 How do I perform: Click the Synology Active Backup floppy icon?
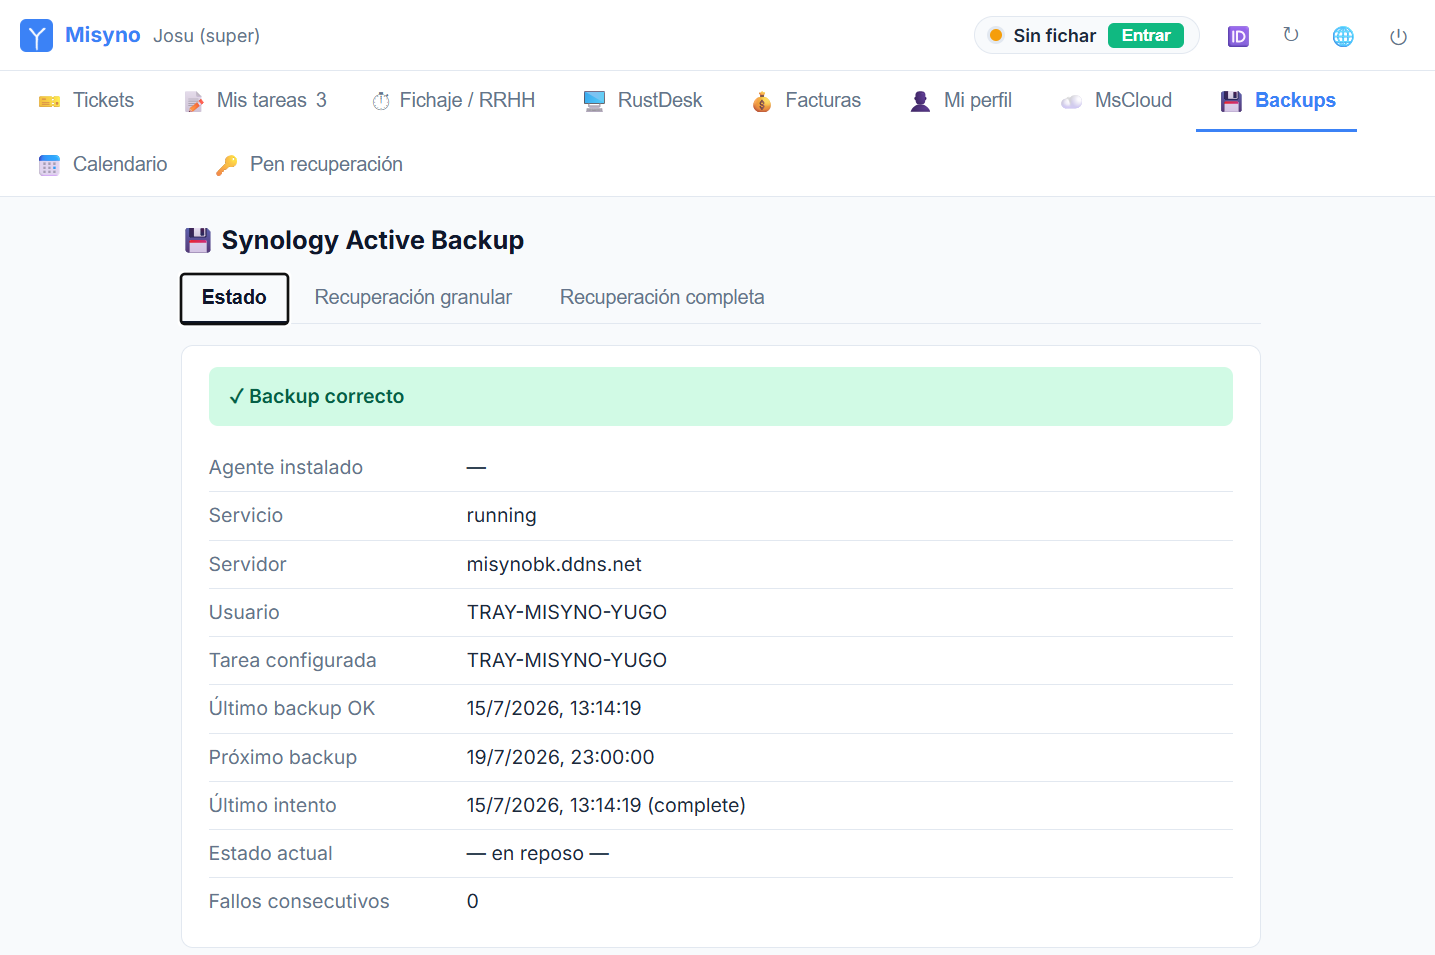click(198, 240)
